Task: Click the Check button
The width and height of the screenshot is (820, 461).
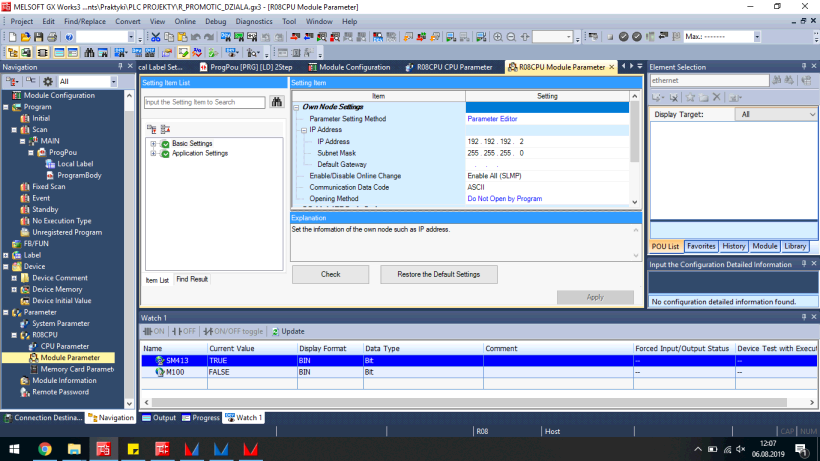Action: tap(330, 274)
